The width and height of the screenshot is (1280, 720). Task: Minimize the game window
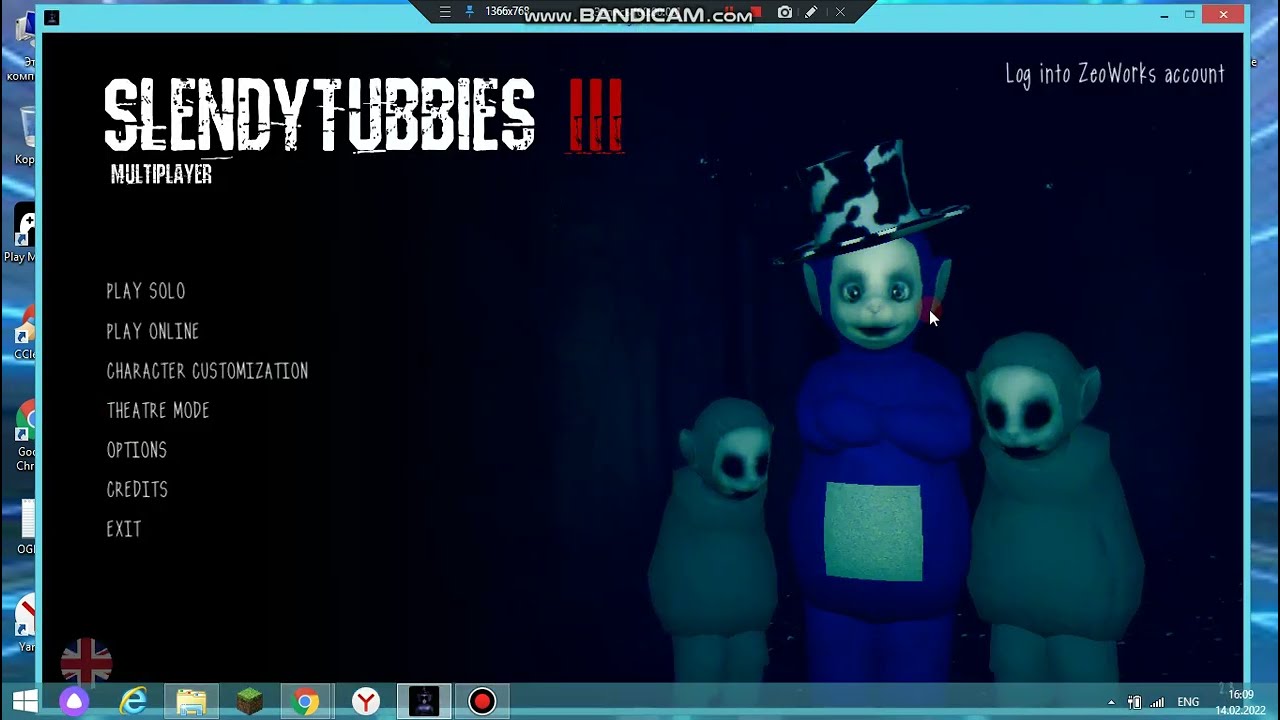[1164, 15]
